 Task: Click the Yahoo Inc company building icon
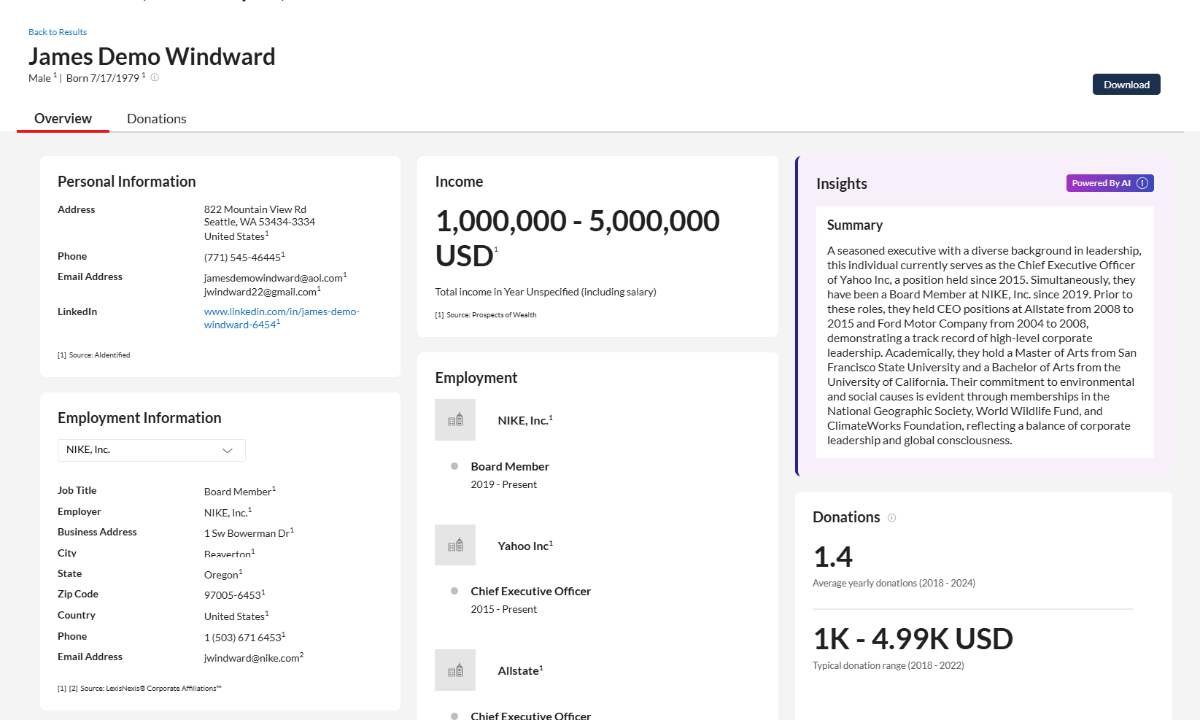pyautogui.click(x=455, y=545)
